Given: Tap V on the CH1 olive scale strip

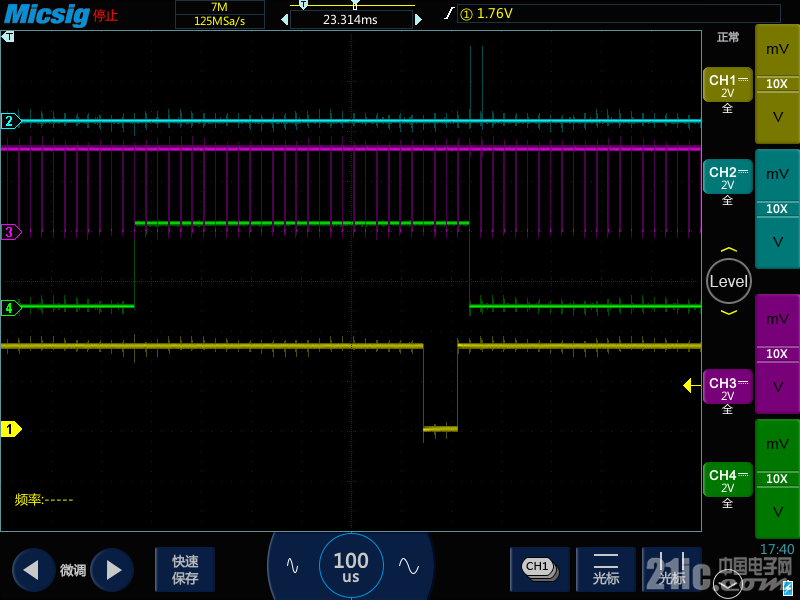Looking at the screenshot, I should 777,117.
